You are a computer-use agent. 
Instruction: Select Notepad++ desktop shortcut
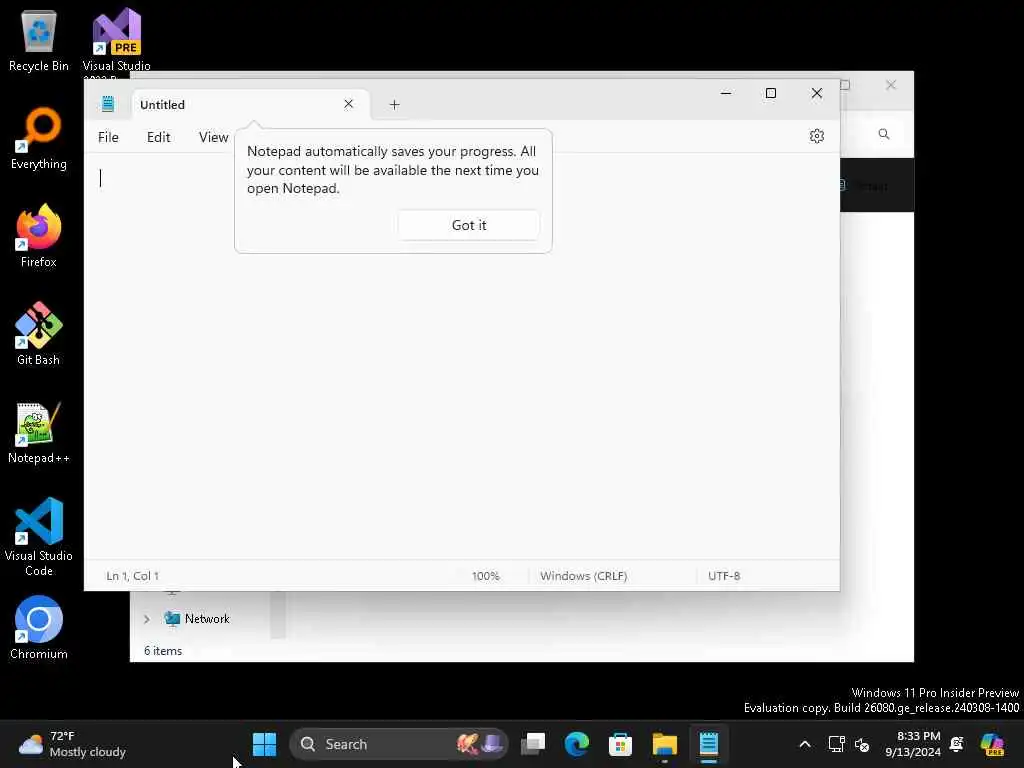pos(39,432)
